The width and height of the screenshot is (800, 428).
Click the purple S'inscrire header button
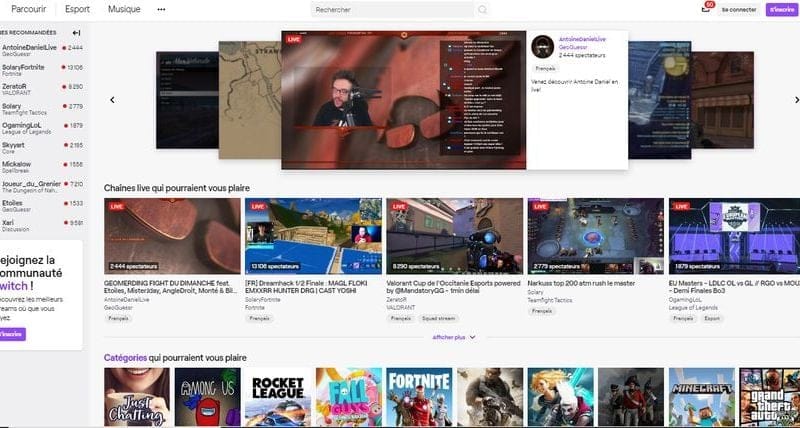point(782,10)
